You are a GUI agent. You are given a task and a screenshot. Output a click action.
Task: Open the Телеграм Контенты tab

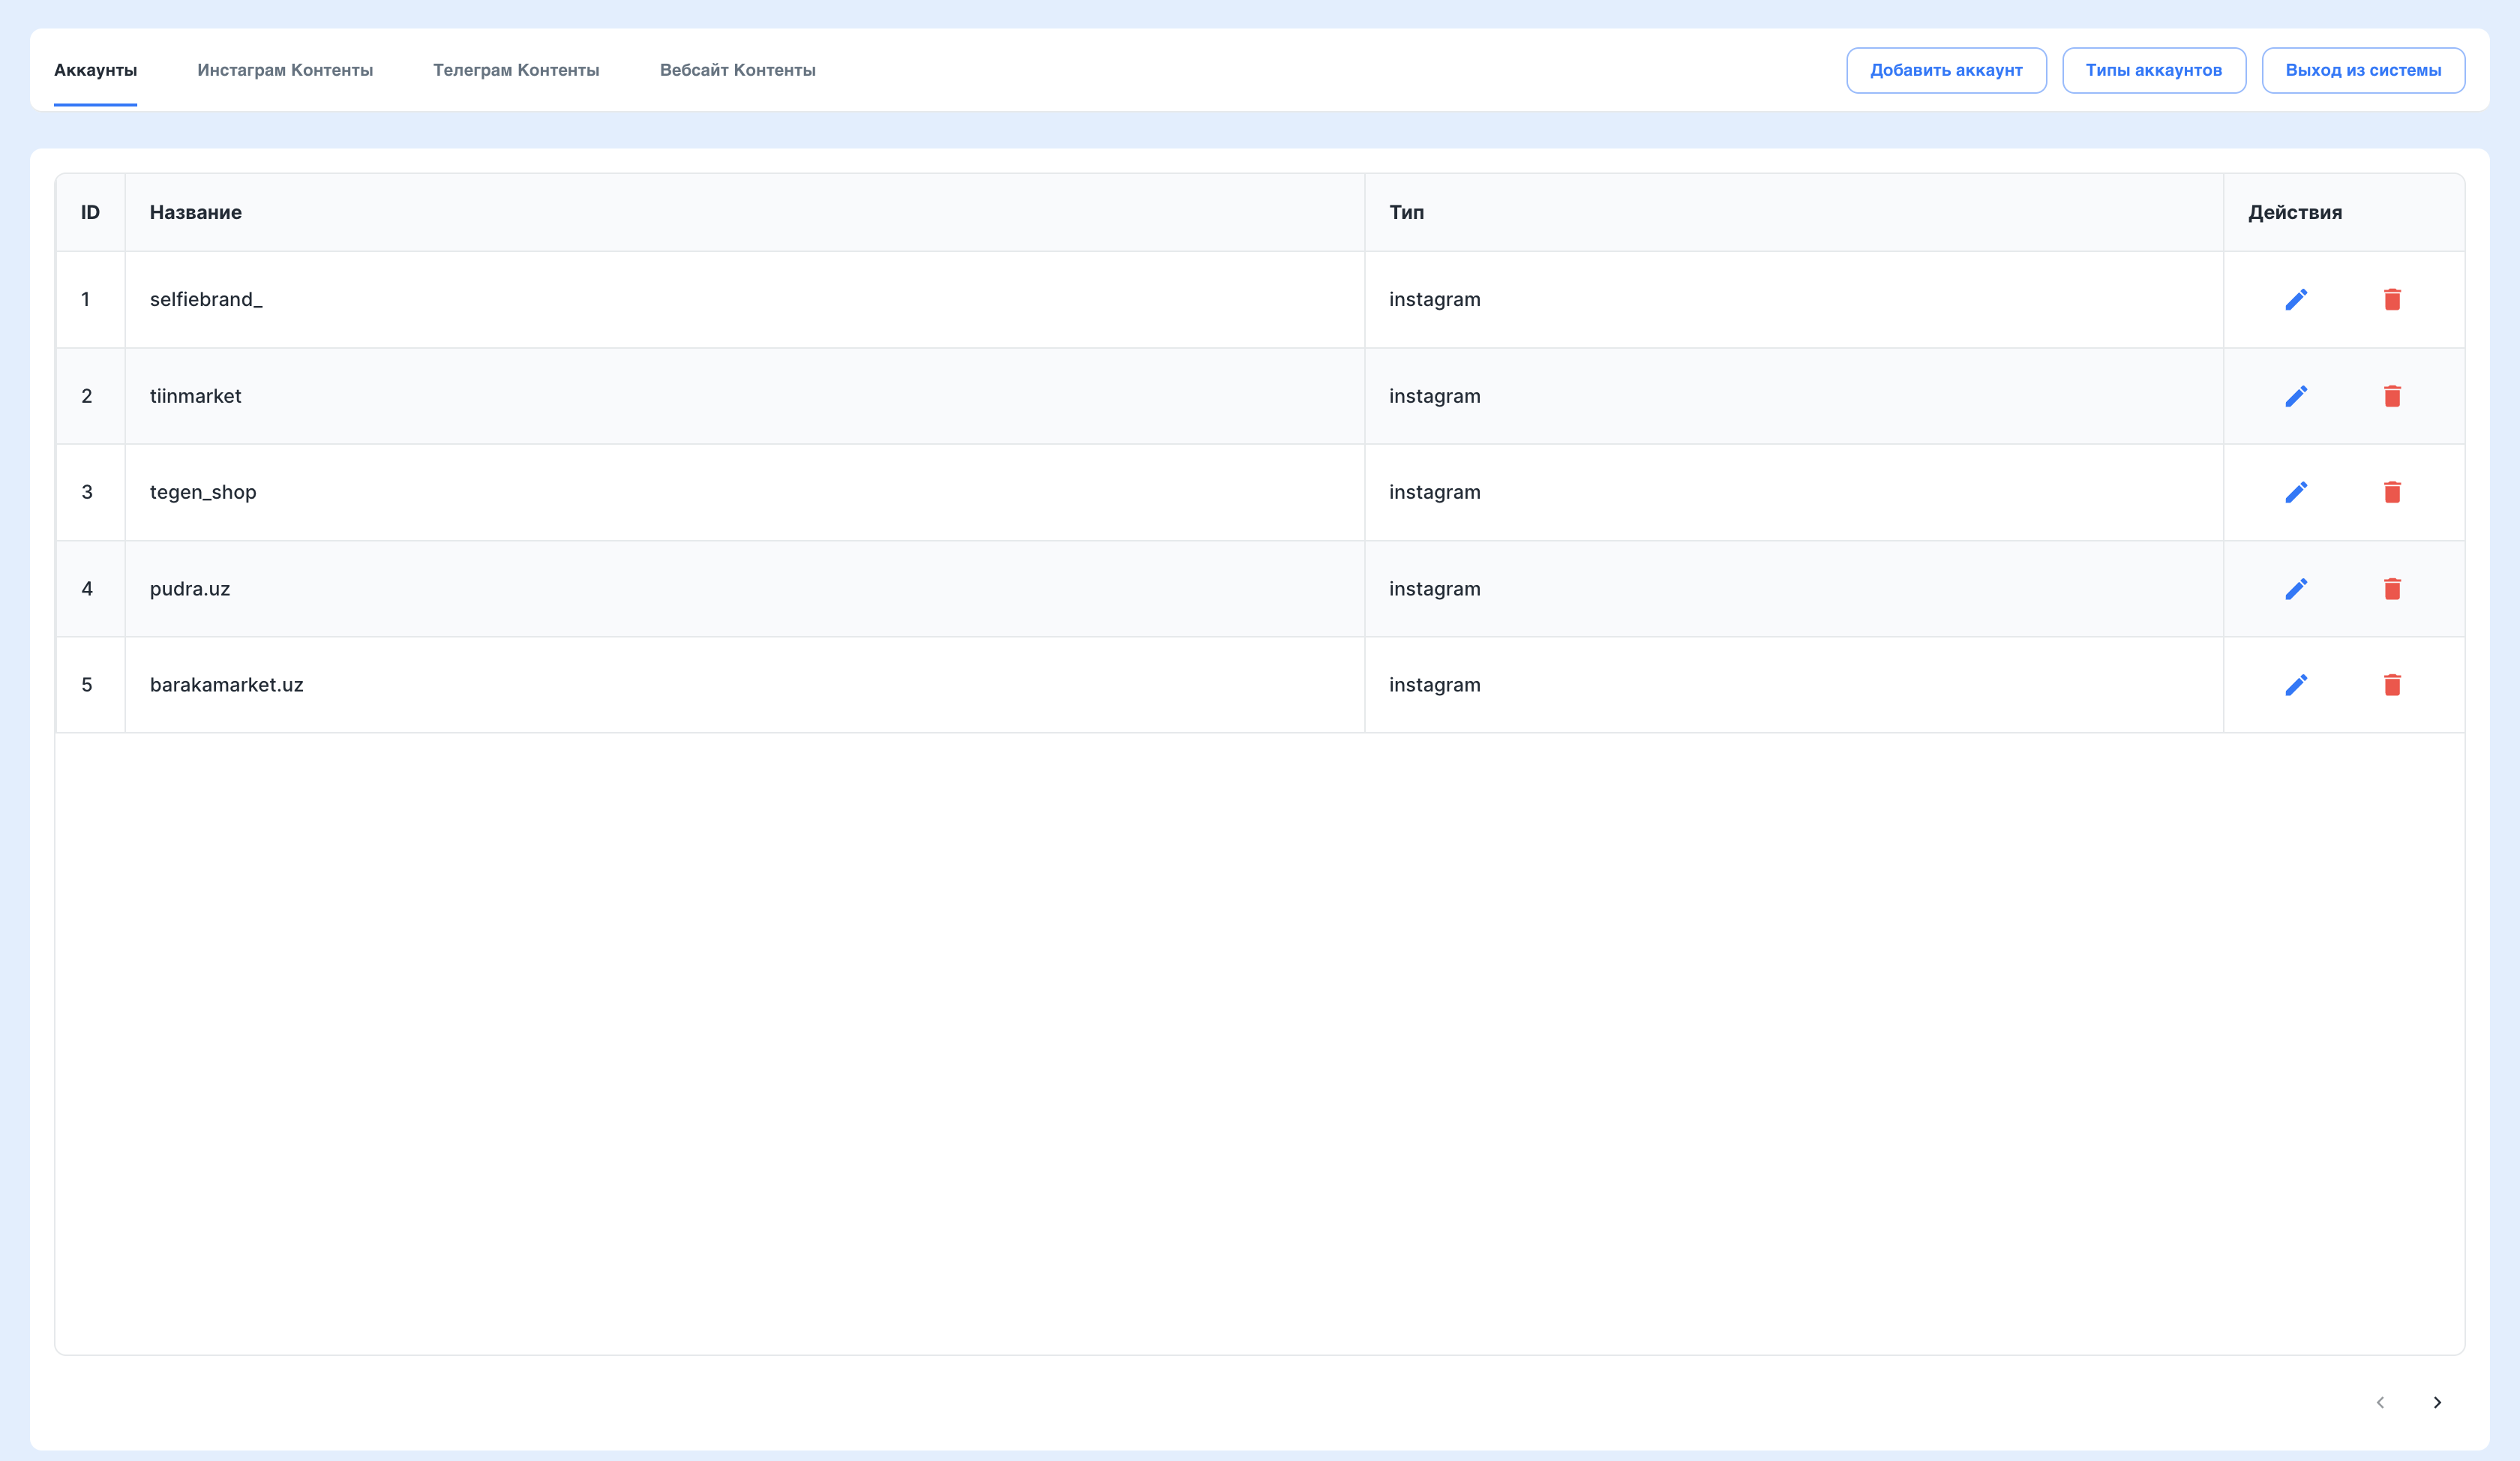[516, 70]
